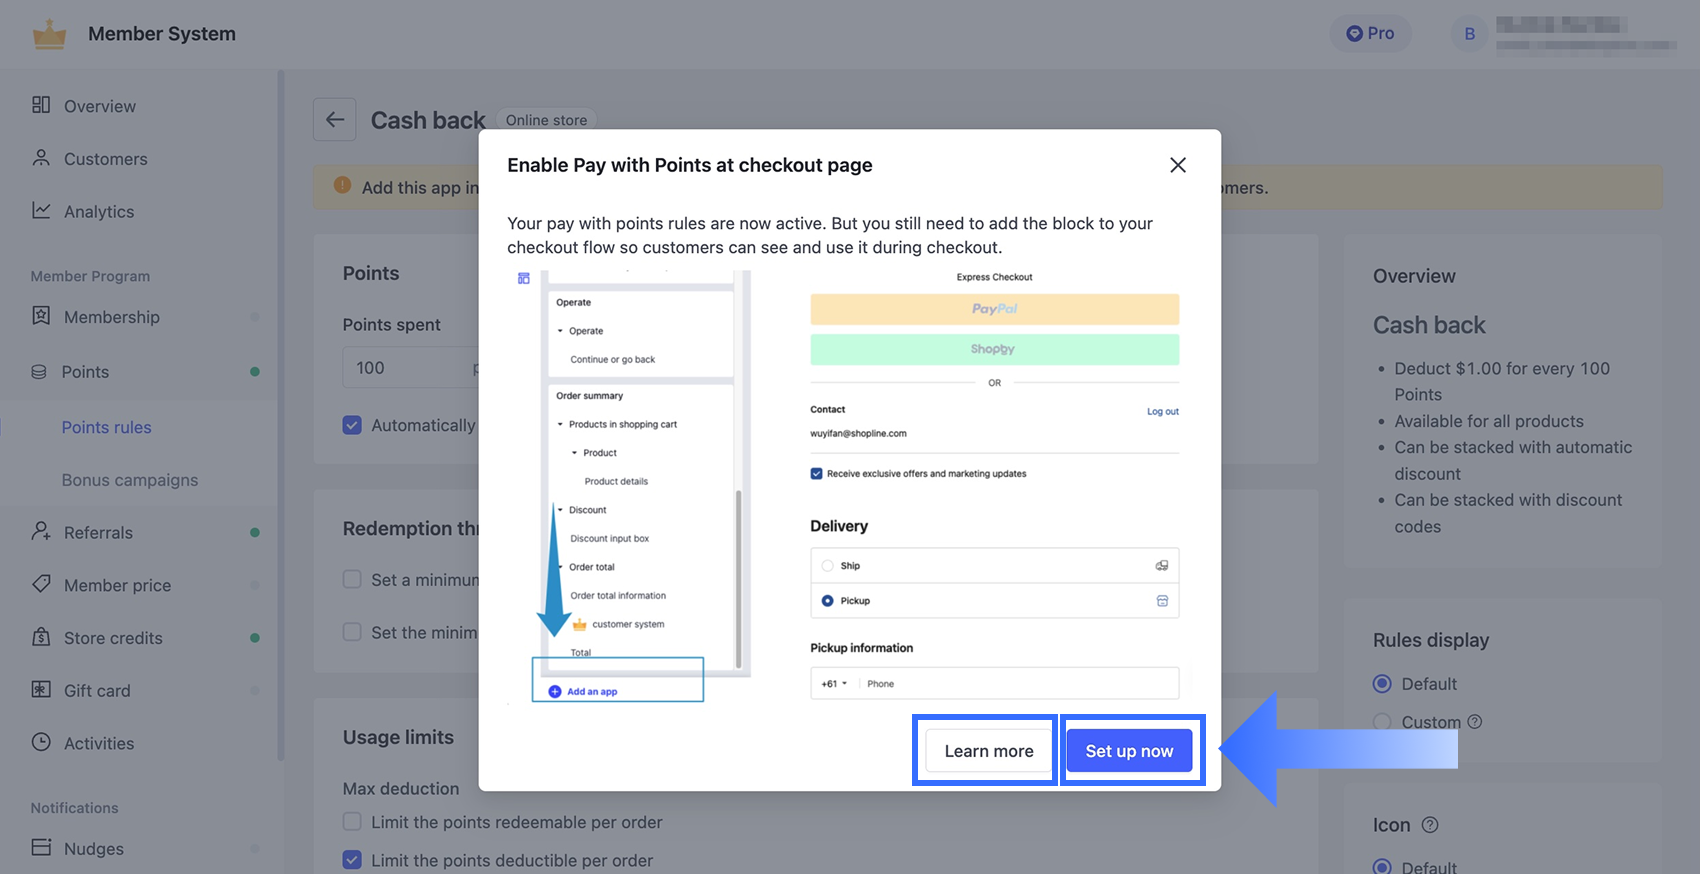Click the Learn more button
Viewport: 1700px width, 874px height.
pos(989,751)
